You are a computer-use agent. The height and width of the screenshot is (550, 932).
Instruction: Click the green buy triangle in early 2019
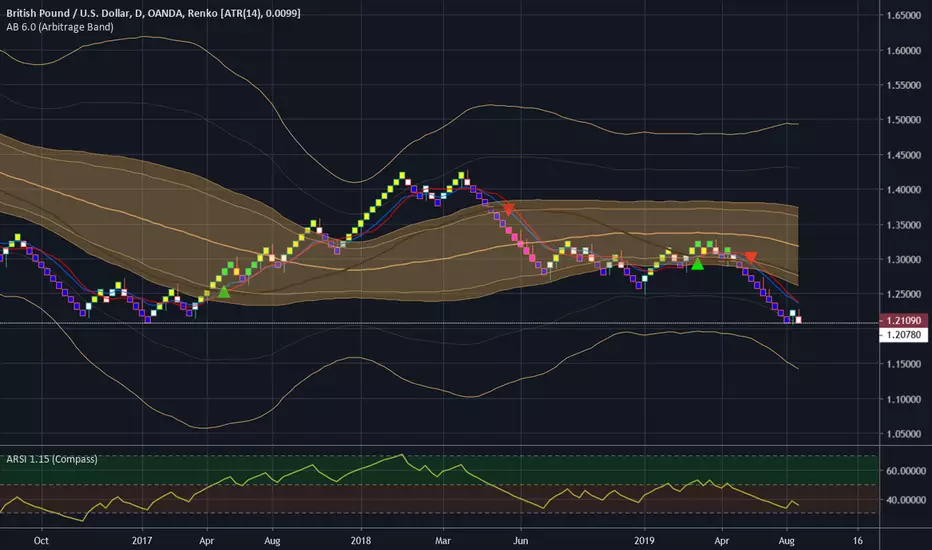697,263
